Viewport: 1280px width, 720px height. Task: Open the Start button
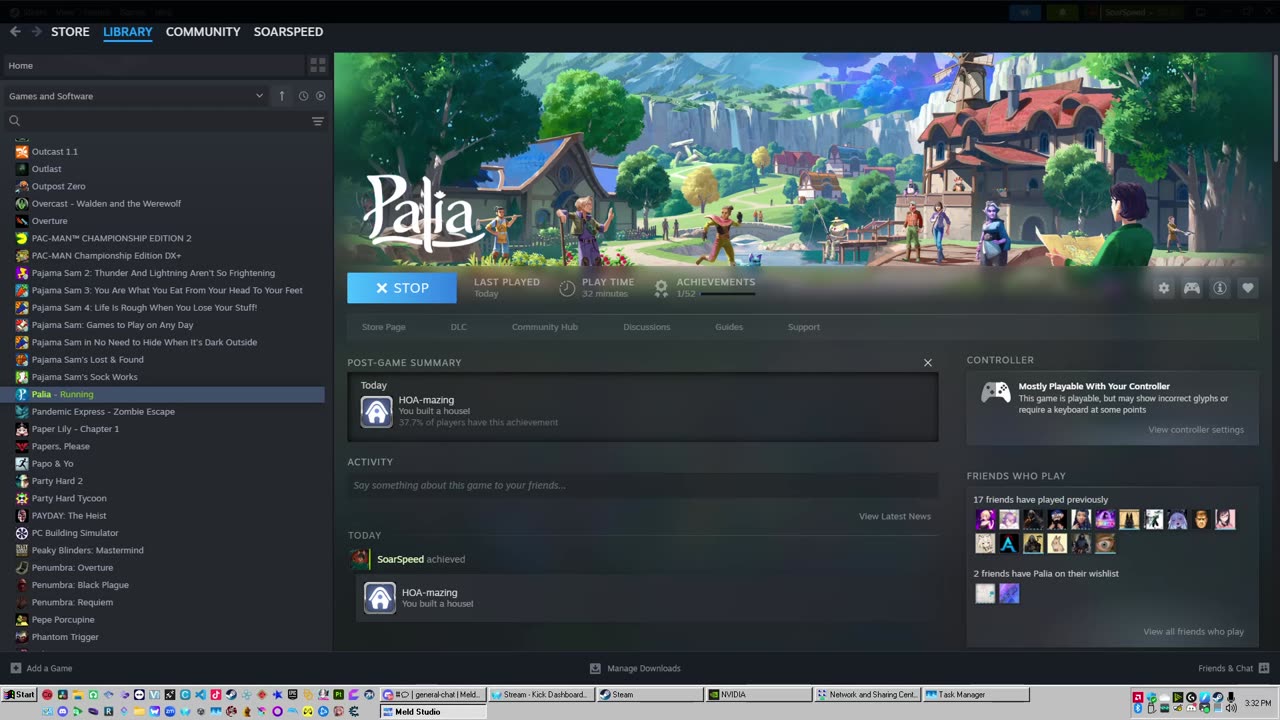point(19,694)
